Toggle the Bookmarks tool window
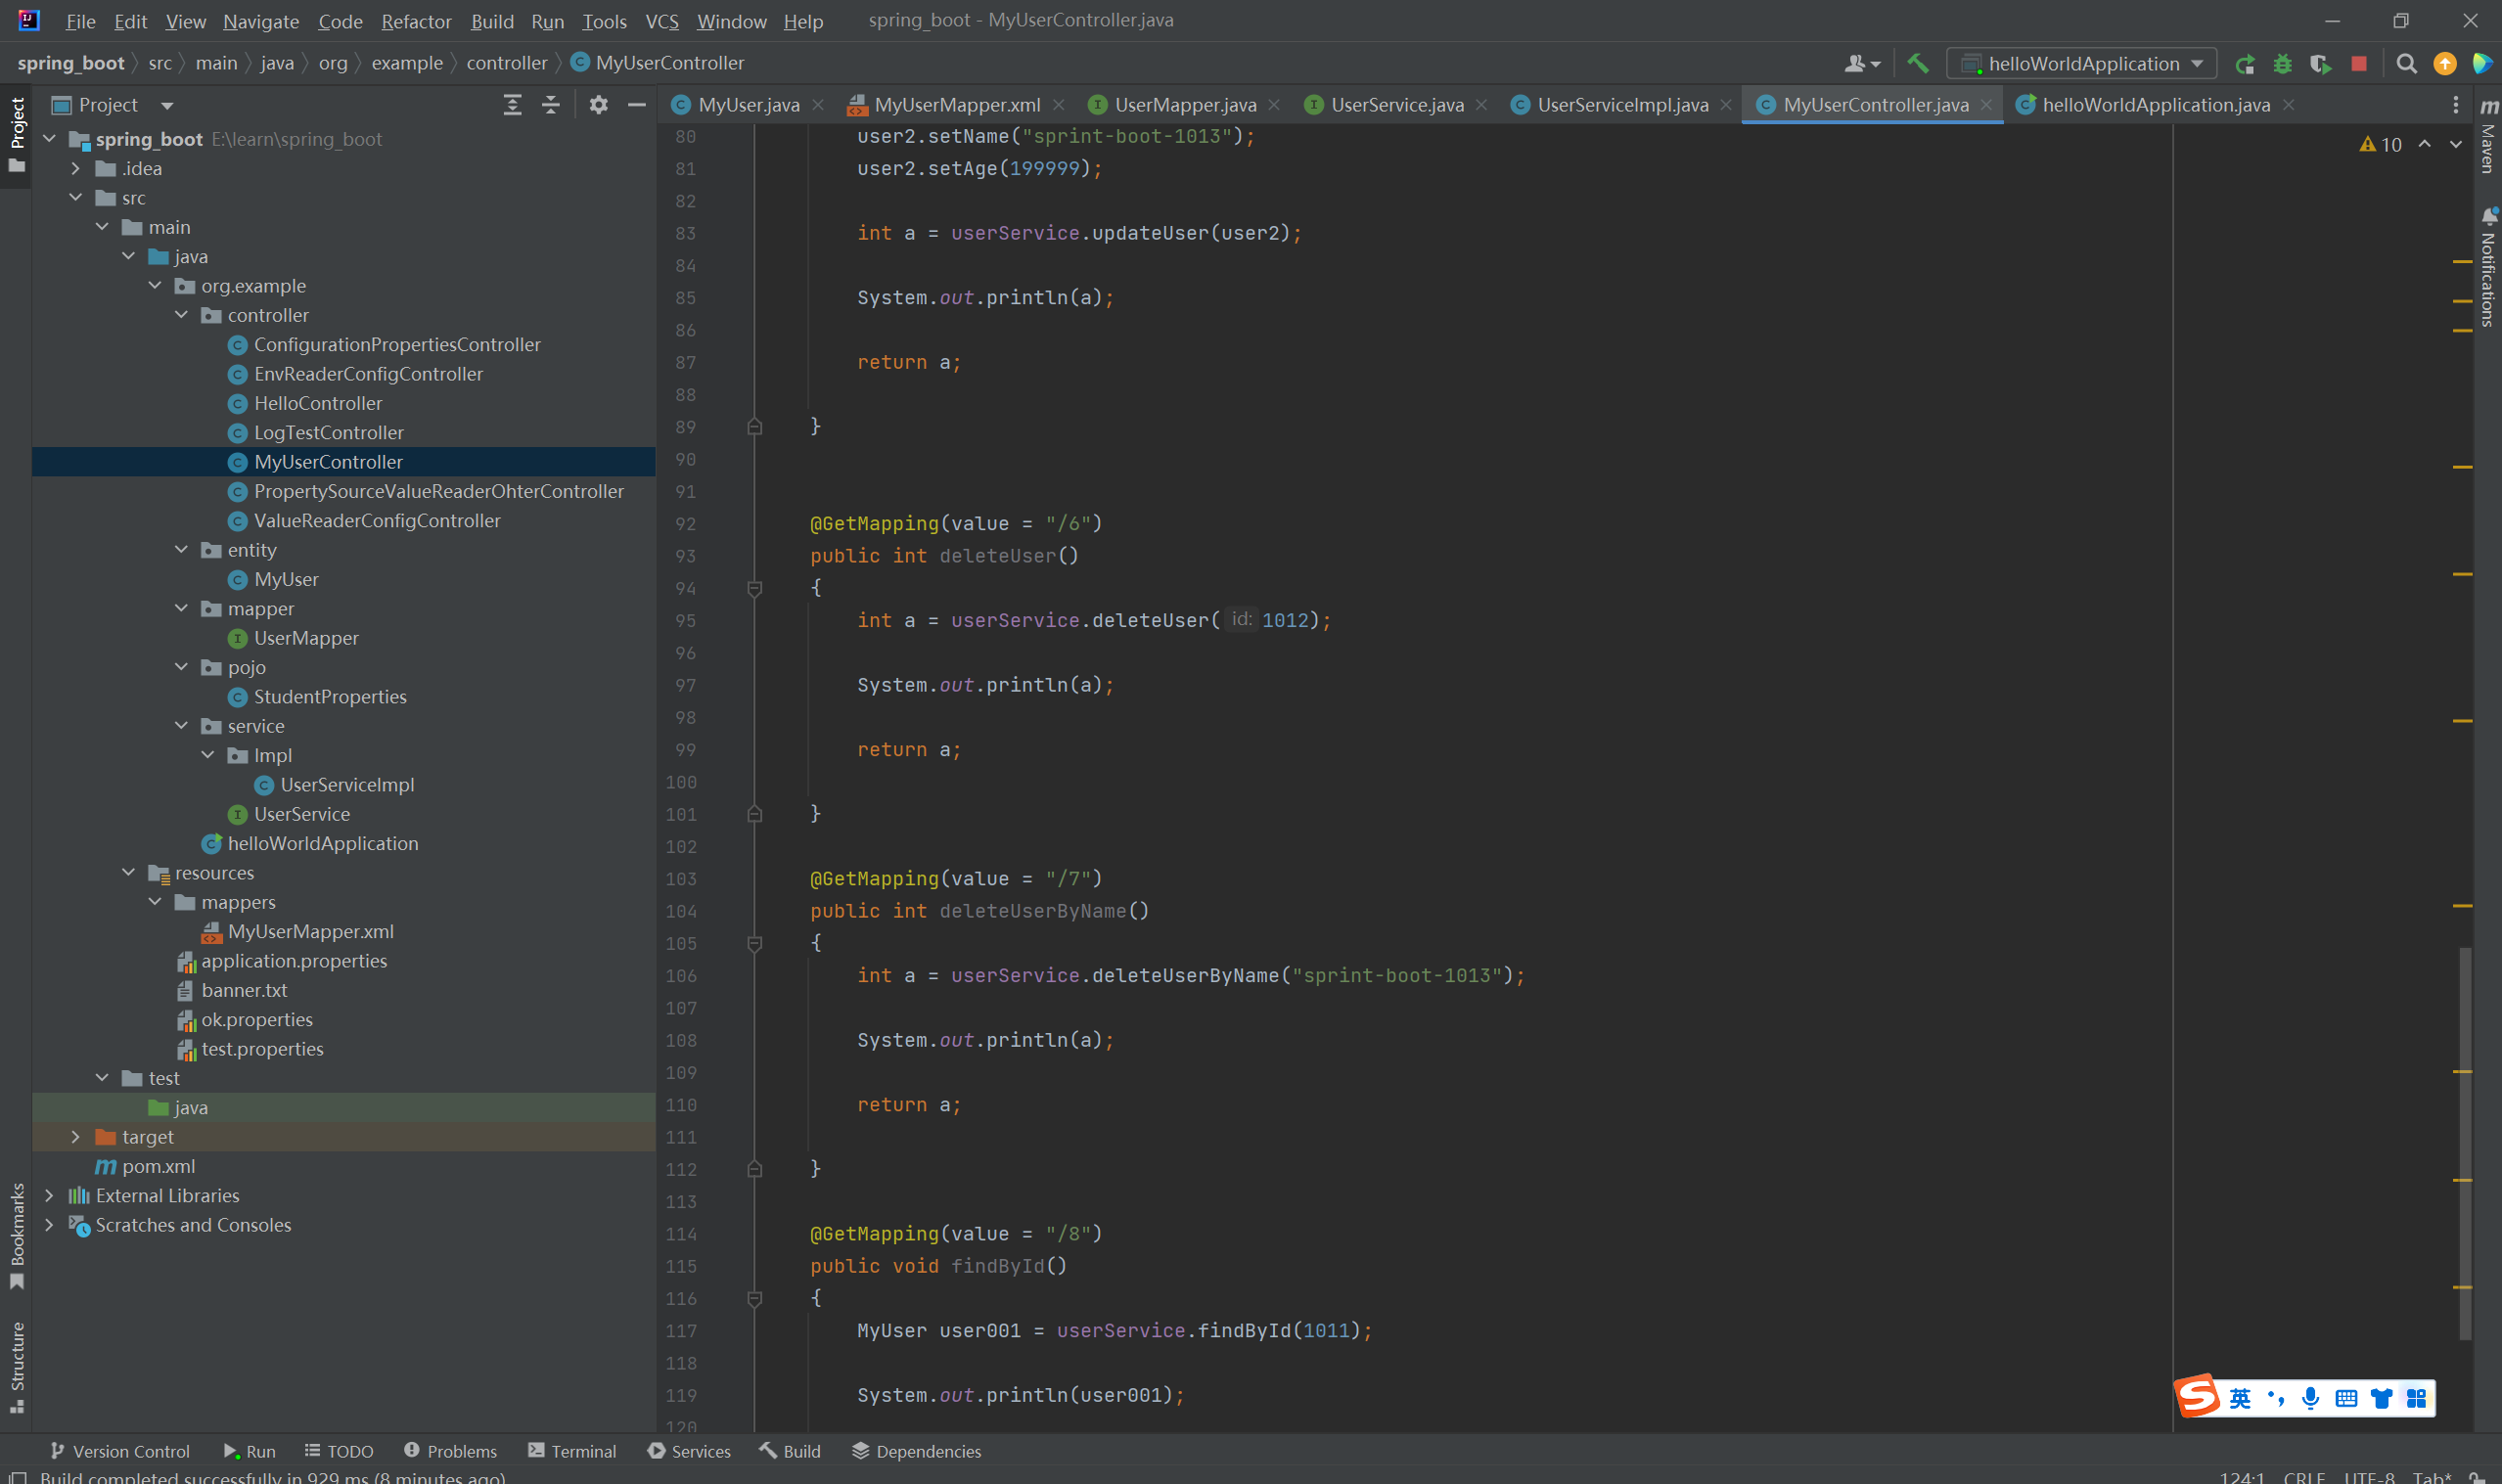The image size is (2502, 1484). coord(17,1235)
